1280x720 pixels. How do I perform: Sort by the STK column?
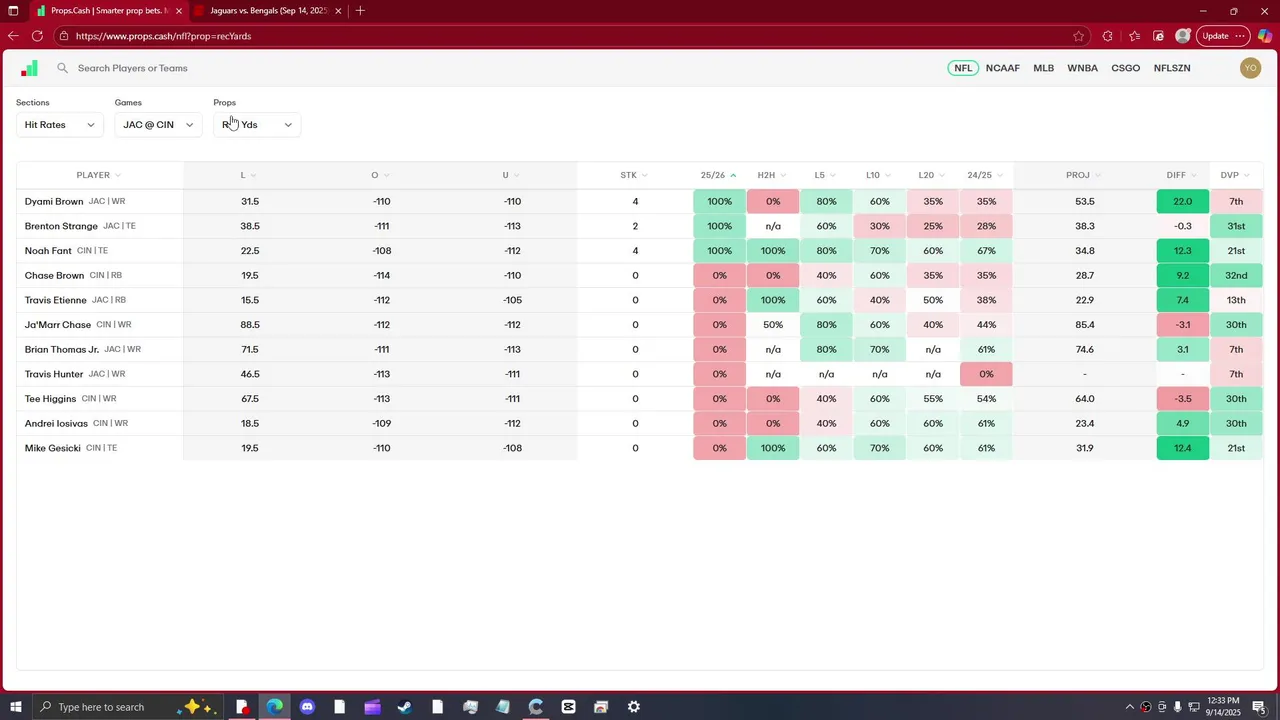(x=634, y=175)
